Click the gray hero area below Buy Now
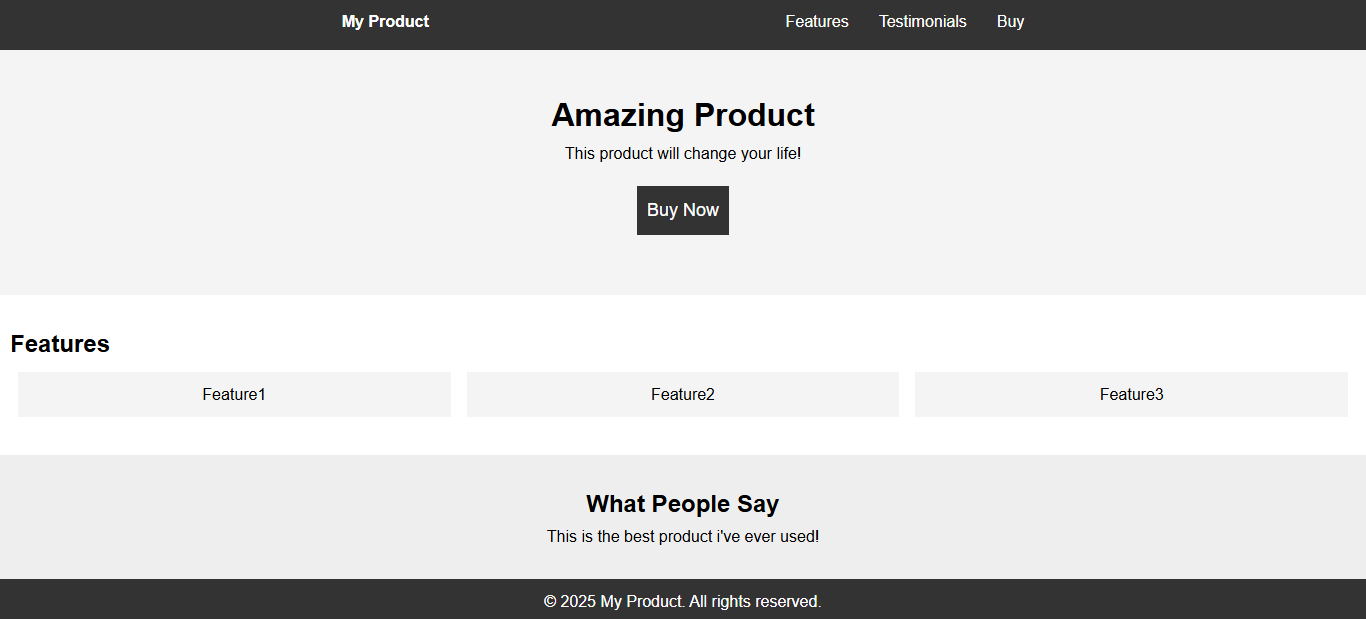 (x=683, y=265)
